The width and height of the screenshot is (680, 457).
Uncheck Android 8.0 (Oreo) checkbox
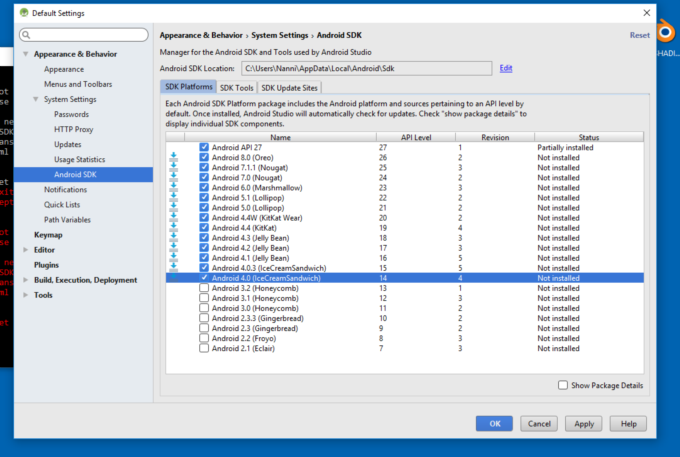[204, 157]
